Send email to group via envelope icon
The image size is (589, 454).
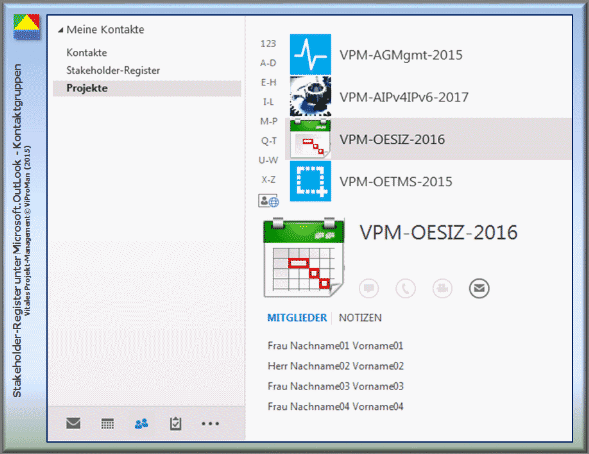point(479,288)
